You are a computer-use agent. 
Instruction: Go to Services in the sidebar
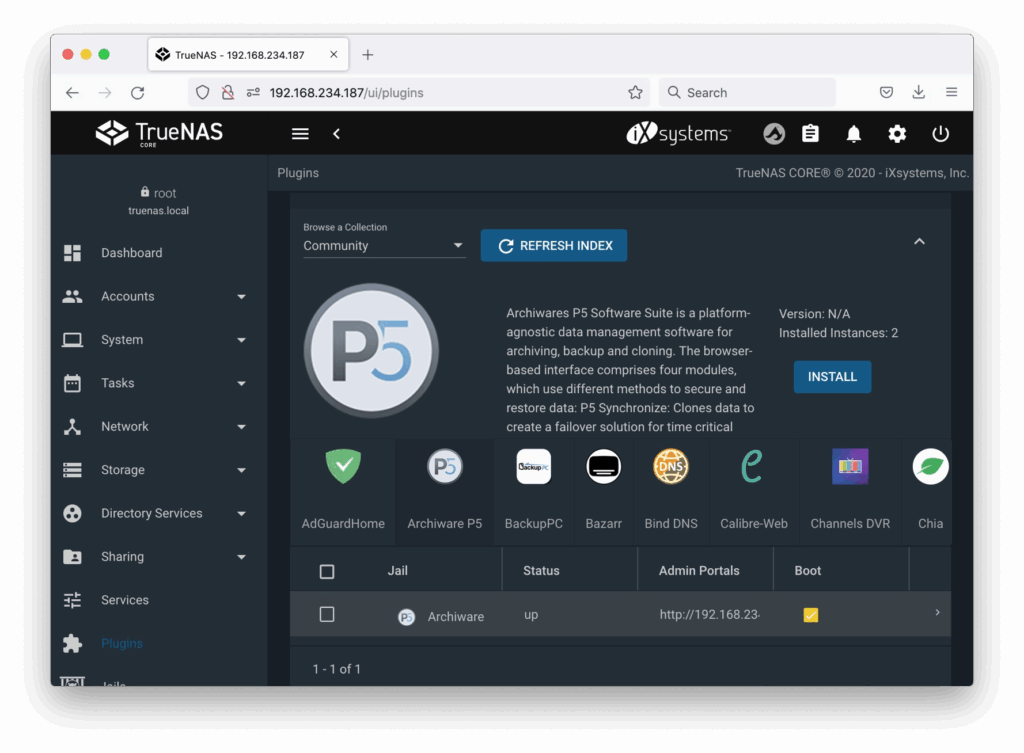click(x=125, y=600)
